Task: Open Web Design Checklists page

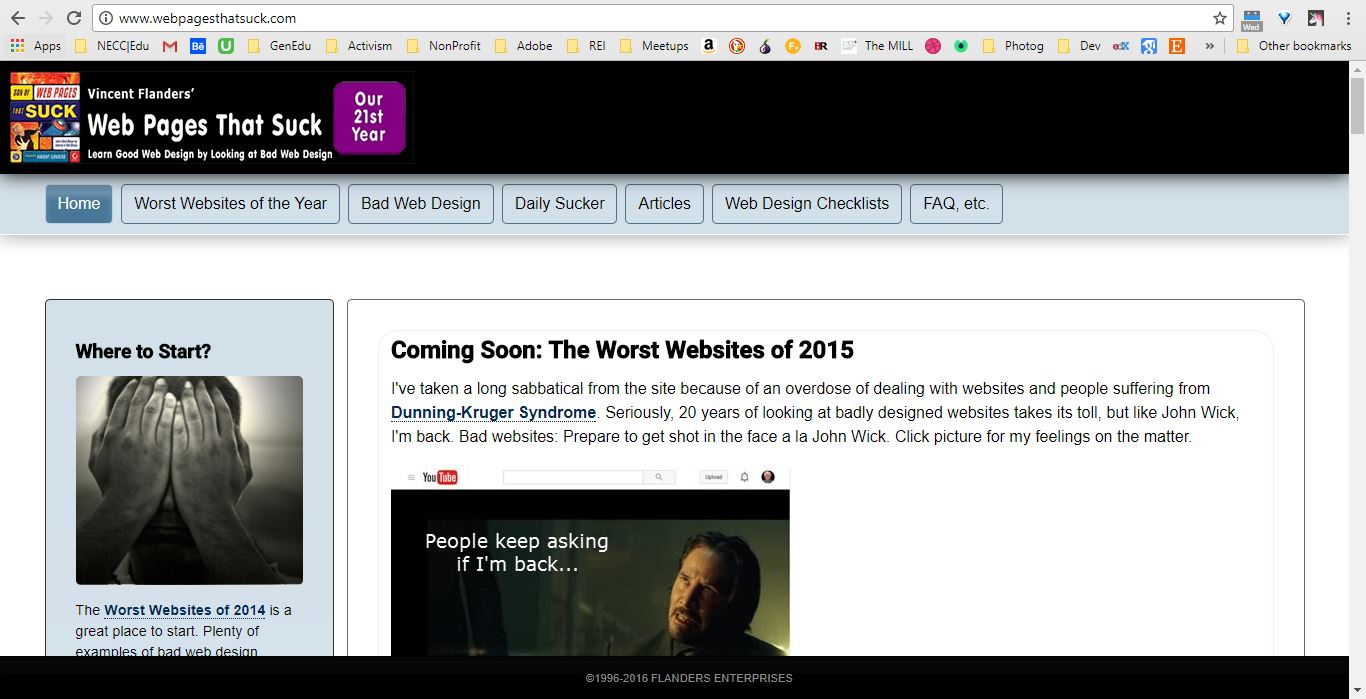Action: pos(807,203)
